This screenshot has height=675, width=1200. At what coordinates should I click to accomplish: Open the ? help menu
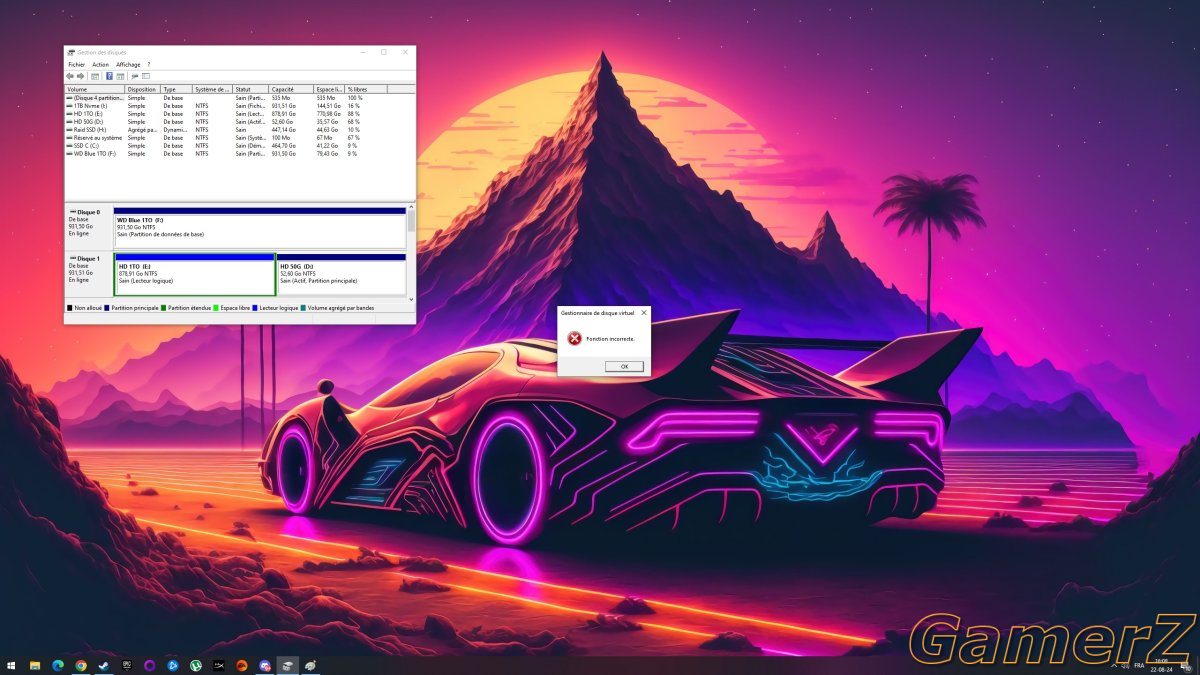[x=149, y=64]
